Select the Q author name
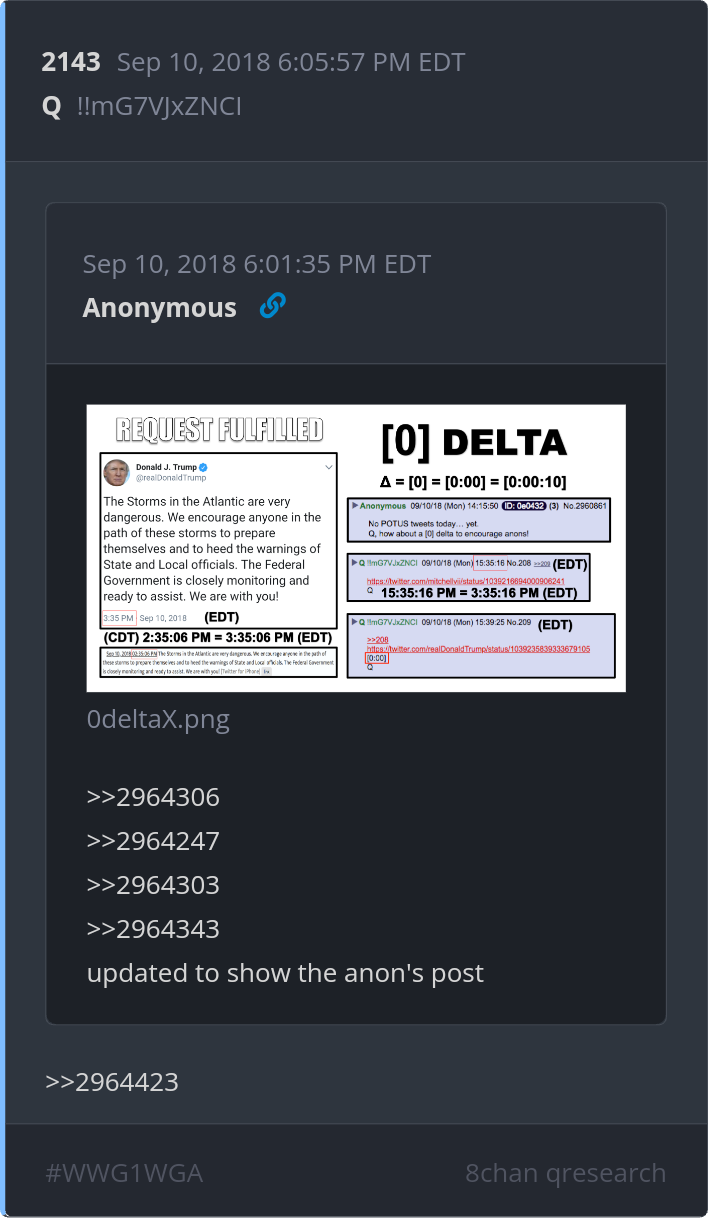710x1218 pixels. pos(52,106)
